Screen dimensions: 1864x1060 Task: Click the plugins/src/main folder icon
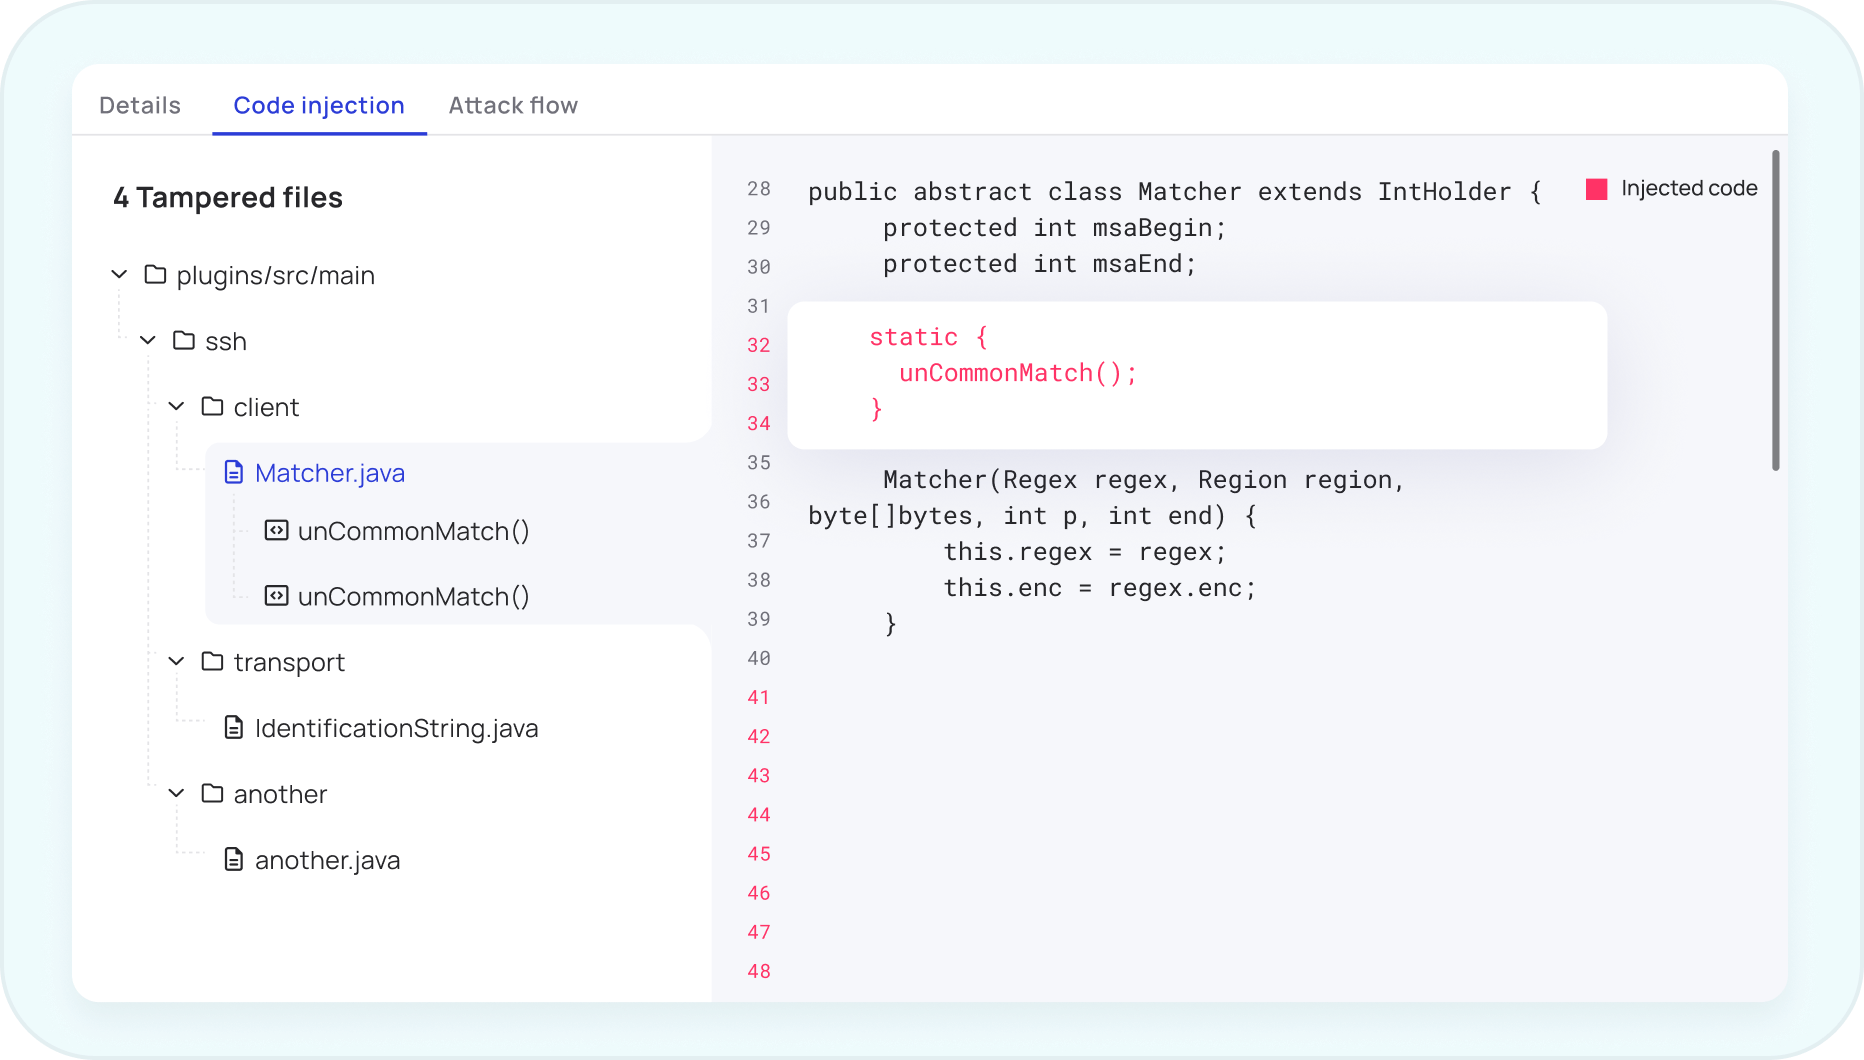(x=155, y=275)
